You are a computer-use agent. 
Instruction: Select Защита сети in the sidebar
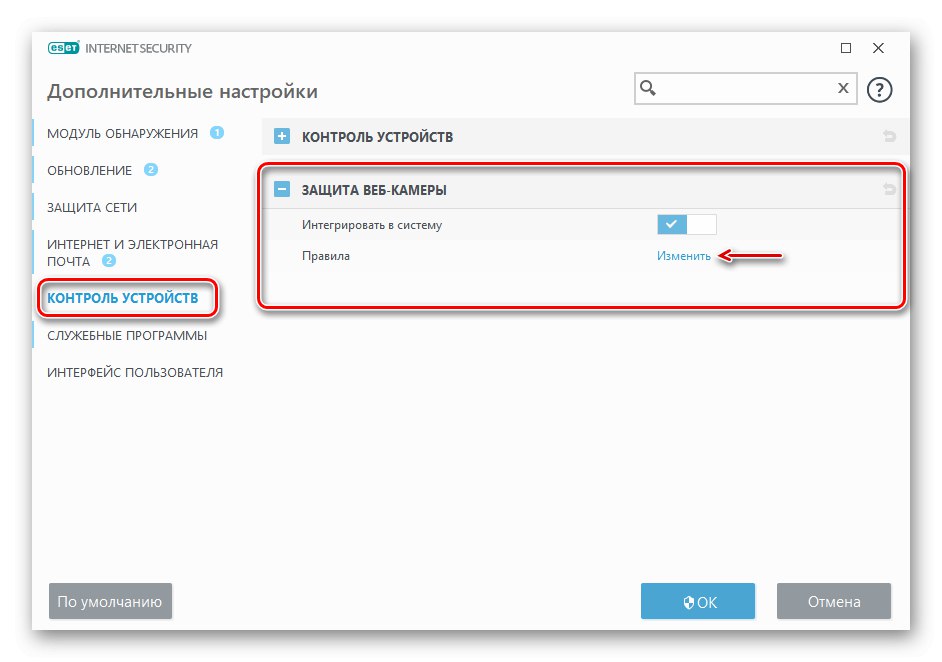92,207
